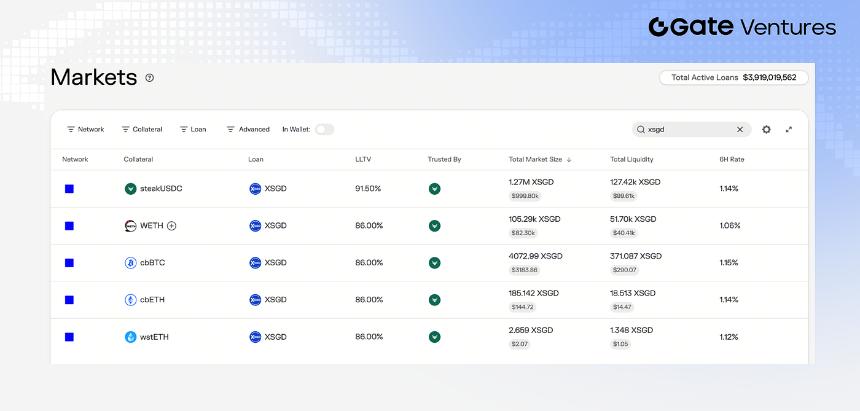Click XSGD loan icon in WETH row
This screenshot has height=411, width=860.
(255, 226)
